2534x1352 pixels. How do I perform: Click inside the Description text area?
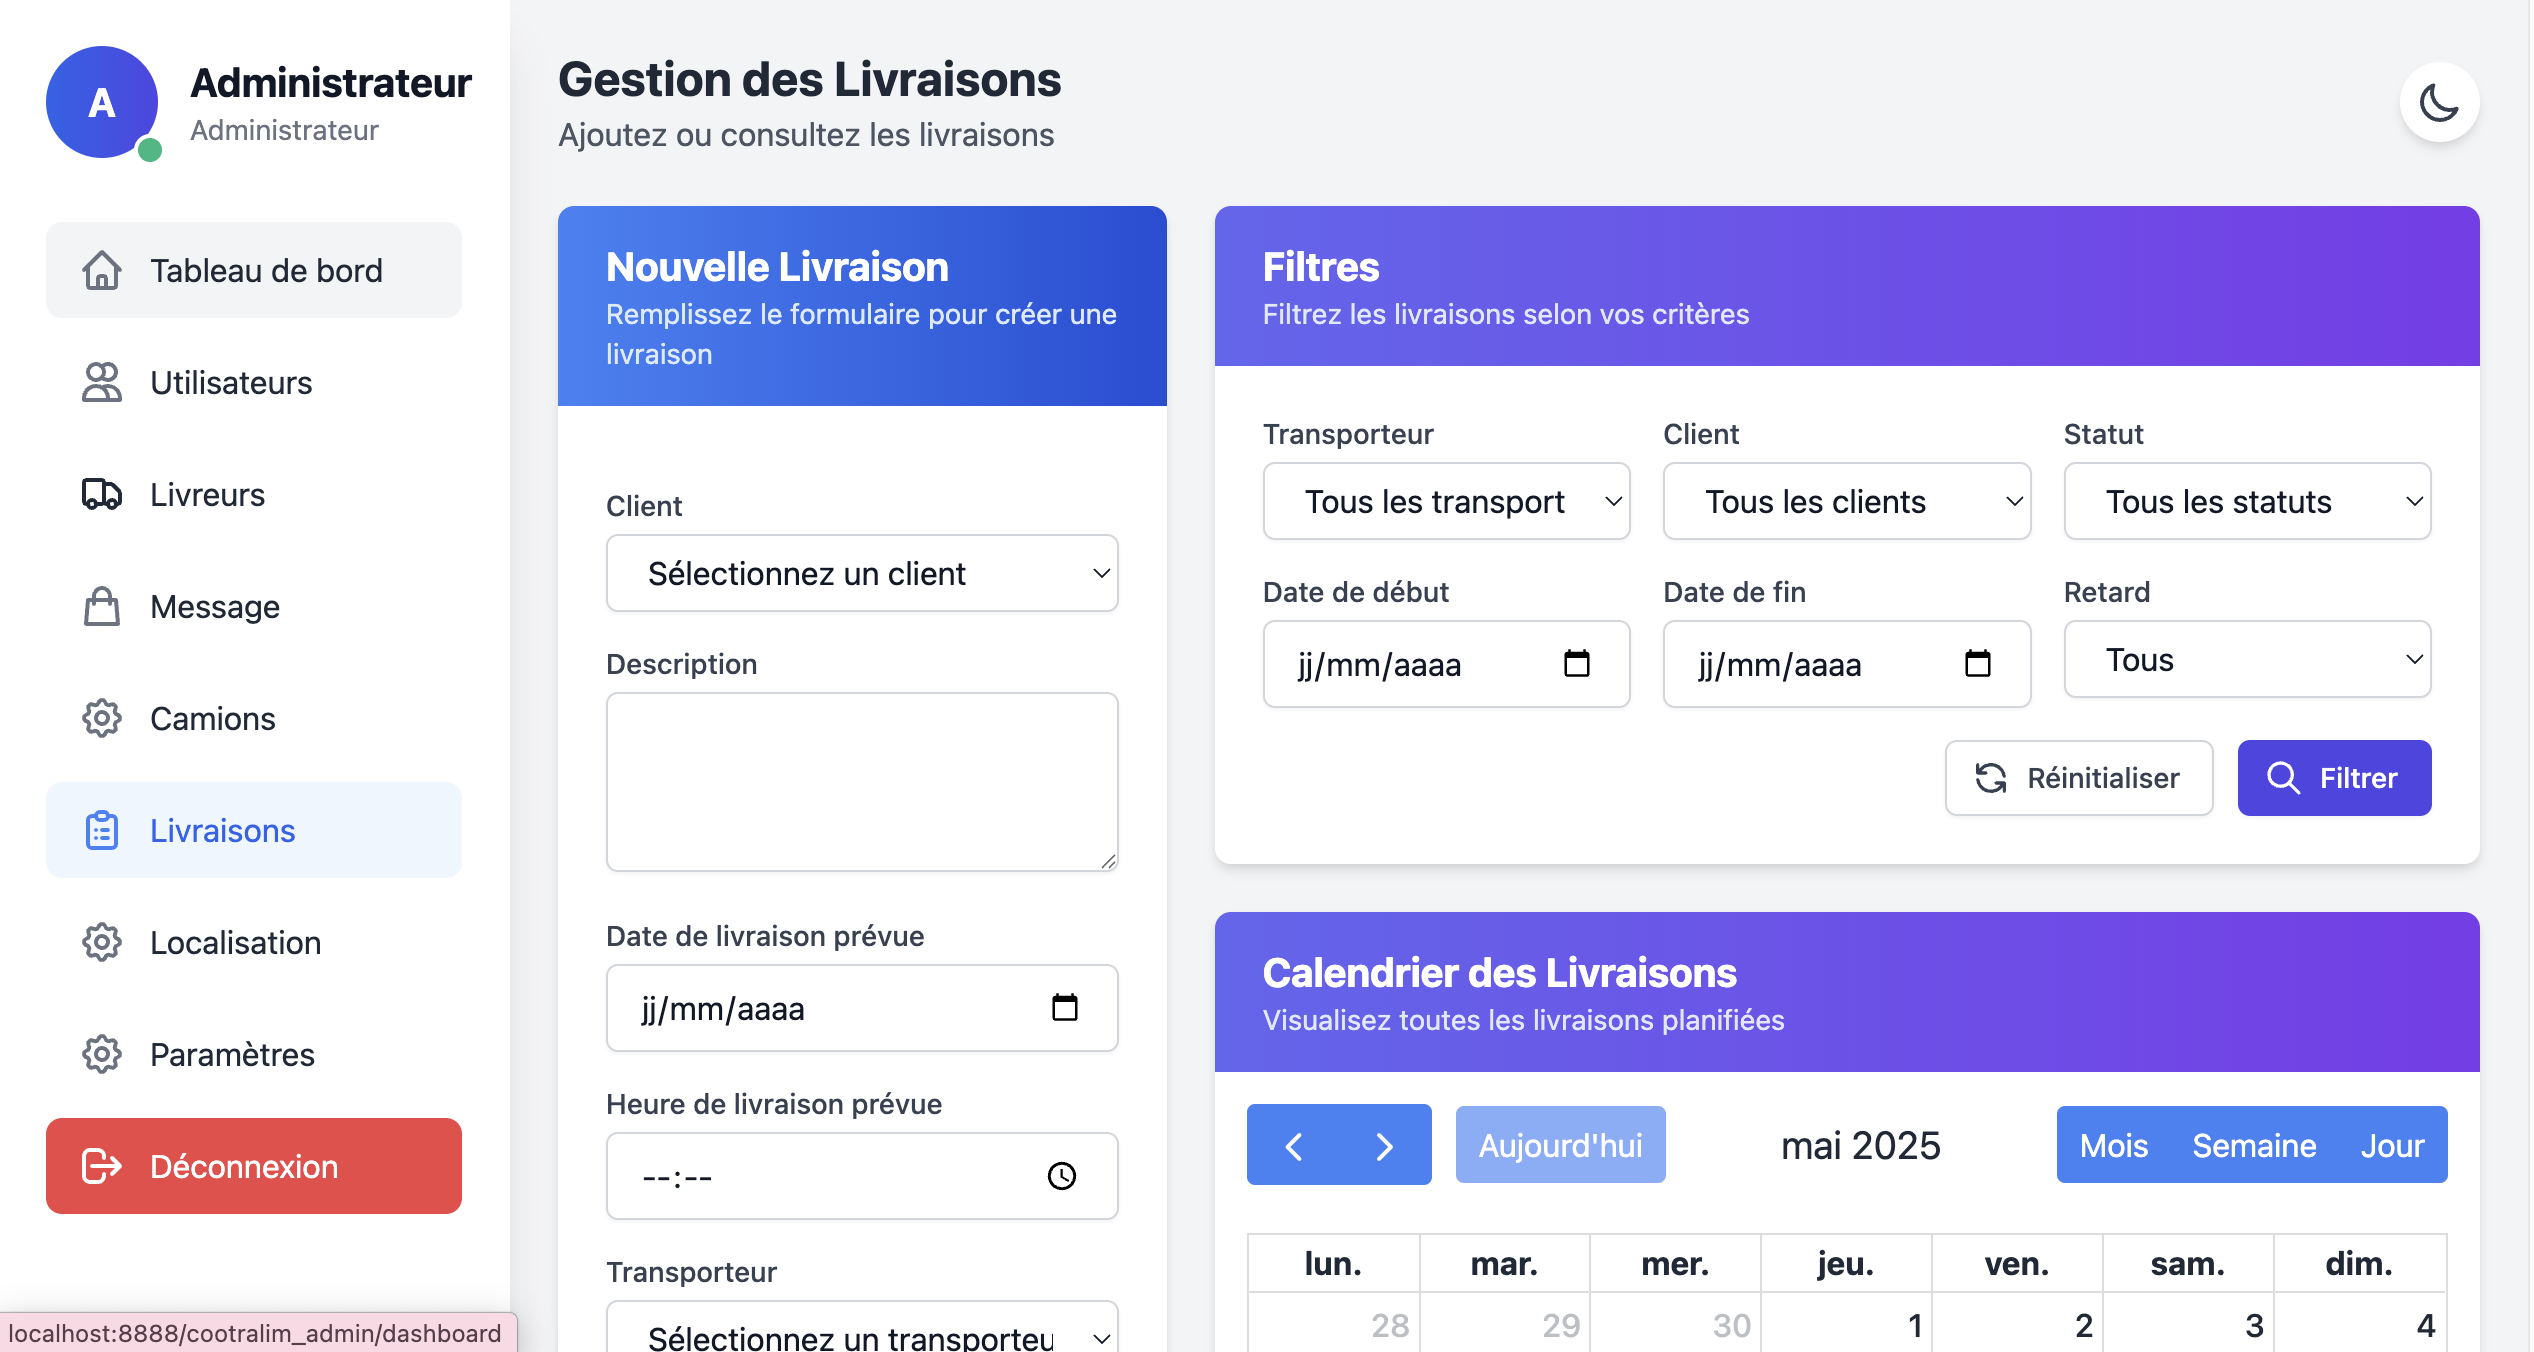pos(862,782)
